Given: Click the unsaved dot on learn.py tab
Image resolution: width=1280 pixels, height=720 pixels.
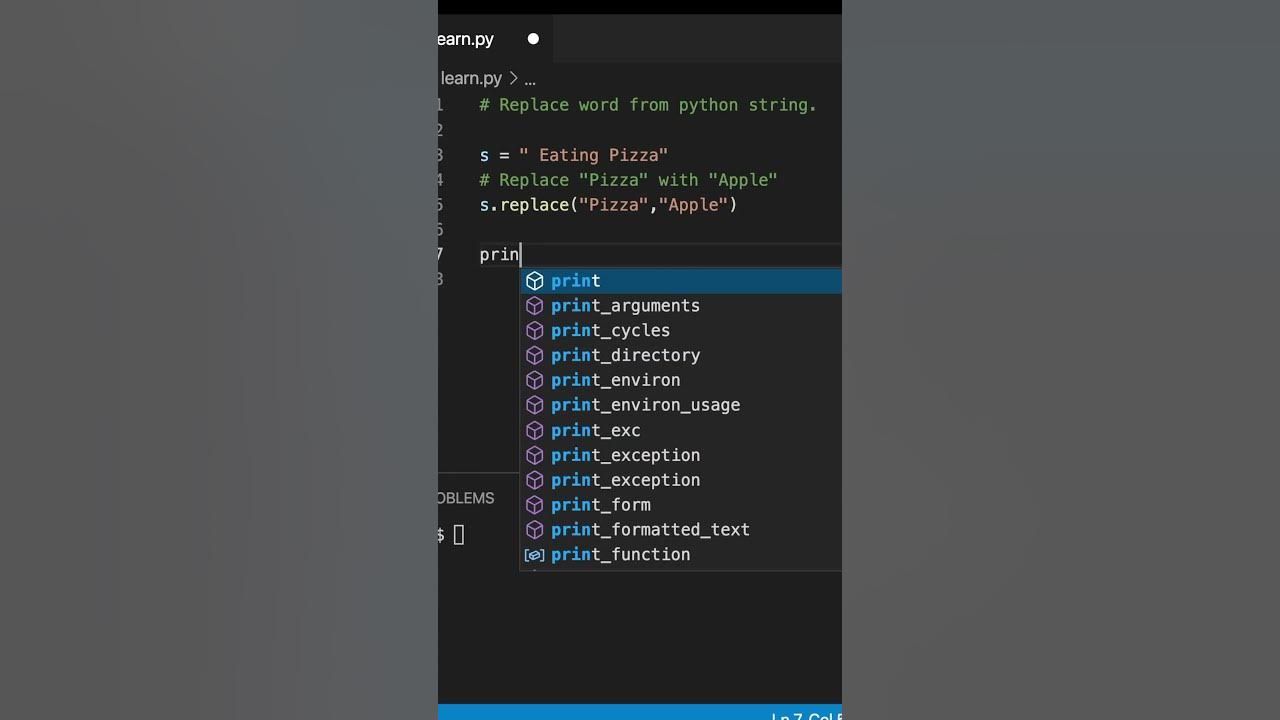Looking at the screenshot, I should coord(533,39).
